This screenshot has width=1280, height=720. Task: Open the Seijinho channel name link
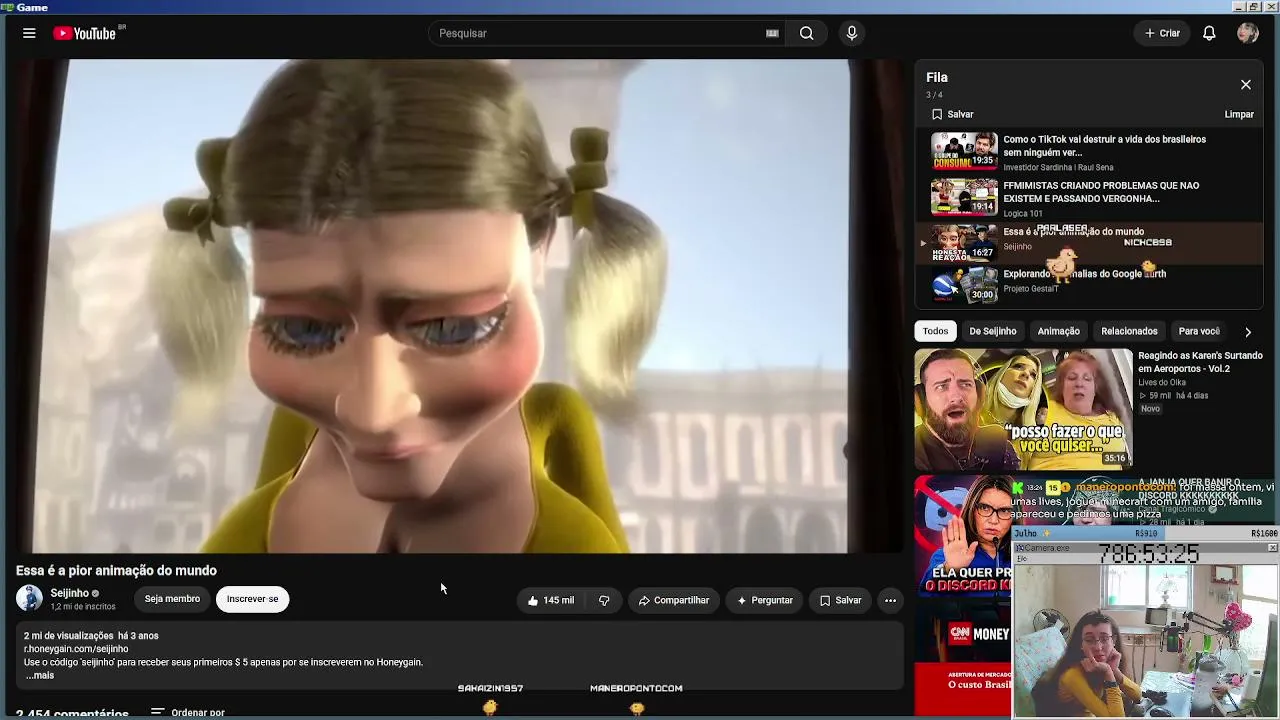pyautogui.click(x=70, y=593)
